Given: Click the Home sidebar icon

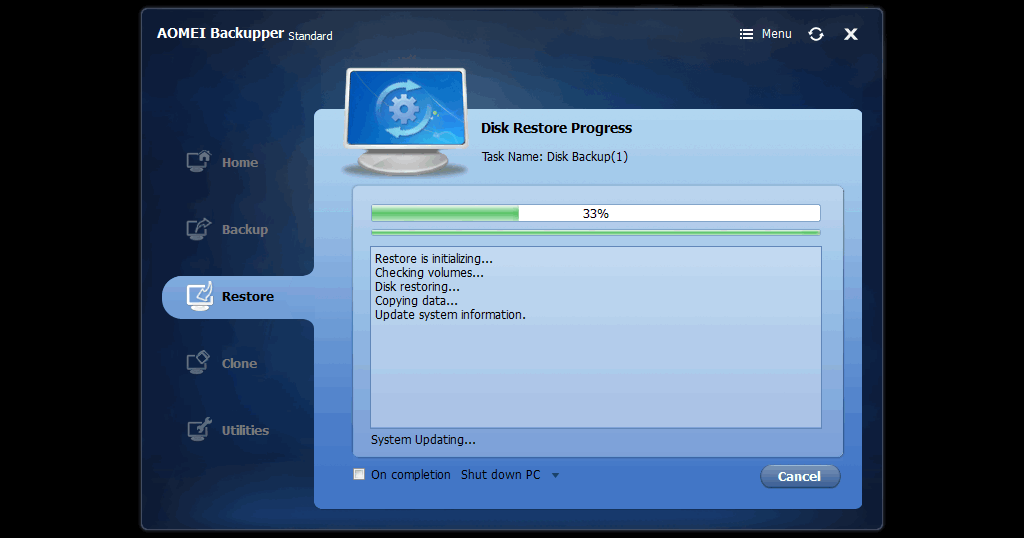Looking at the screenshot, I should click(x=199, y=161).
